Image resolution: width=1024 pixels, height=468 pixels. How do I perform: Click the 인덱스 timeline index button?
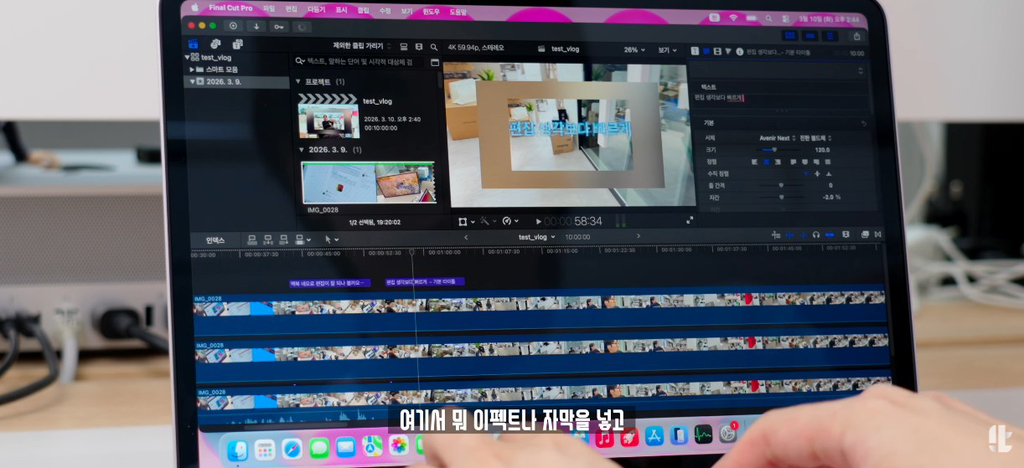[x=216, y=240]
